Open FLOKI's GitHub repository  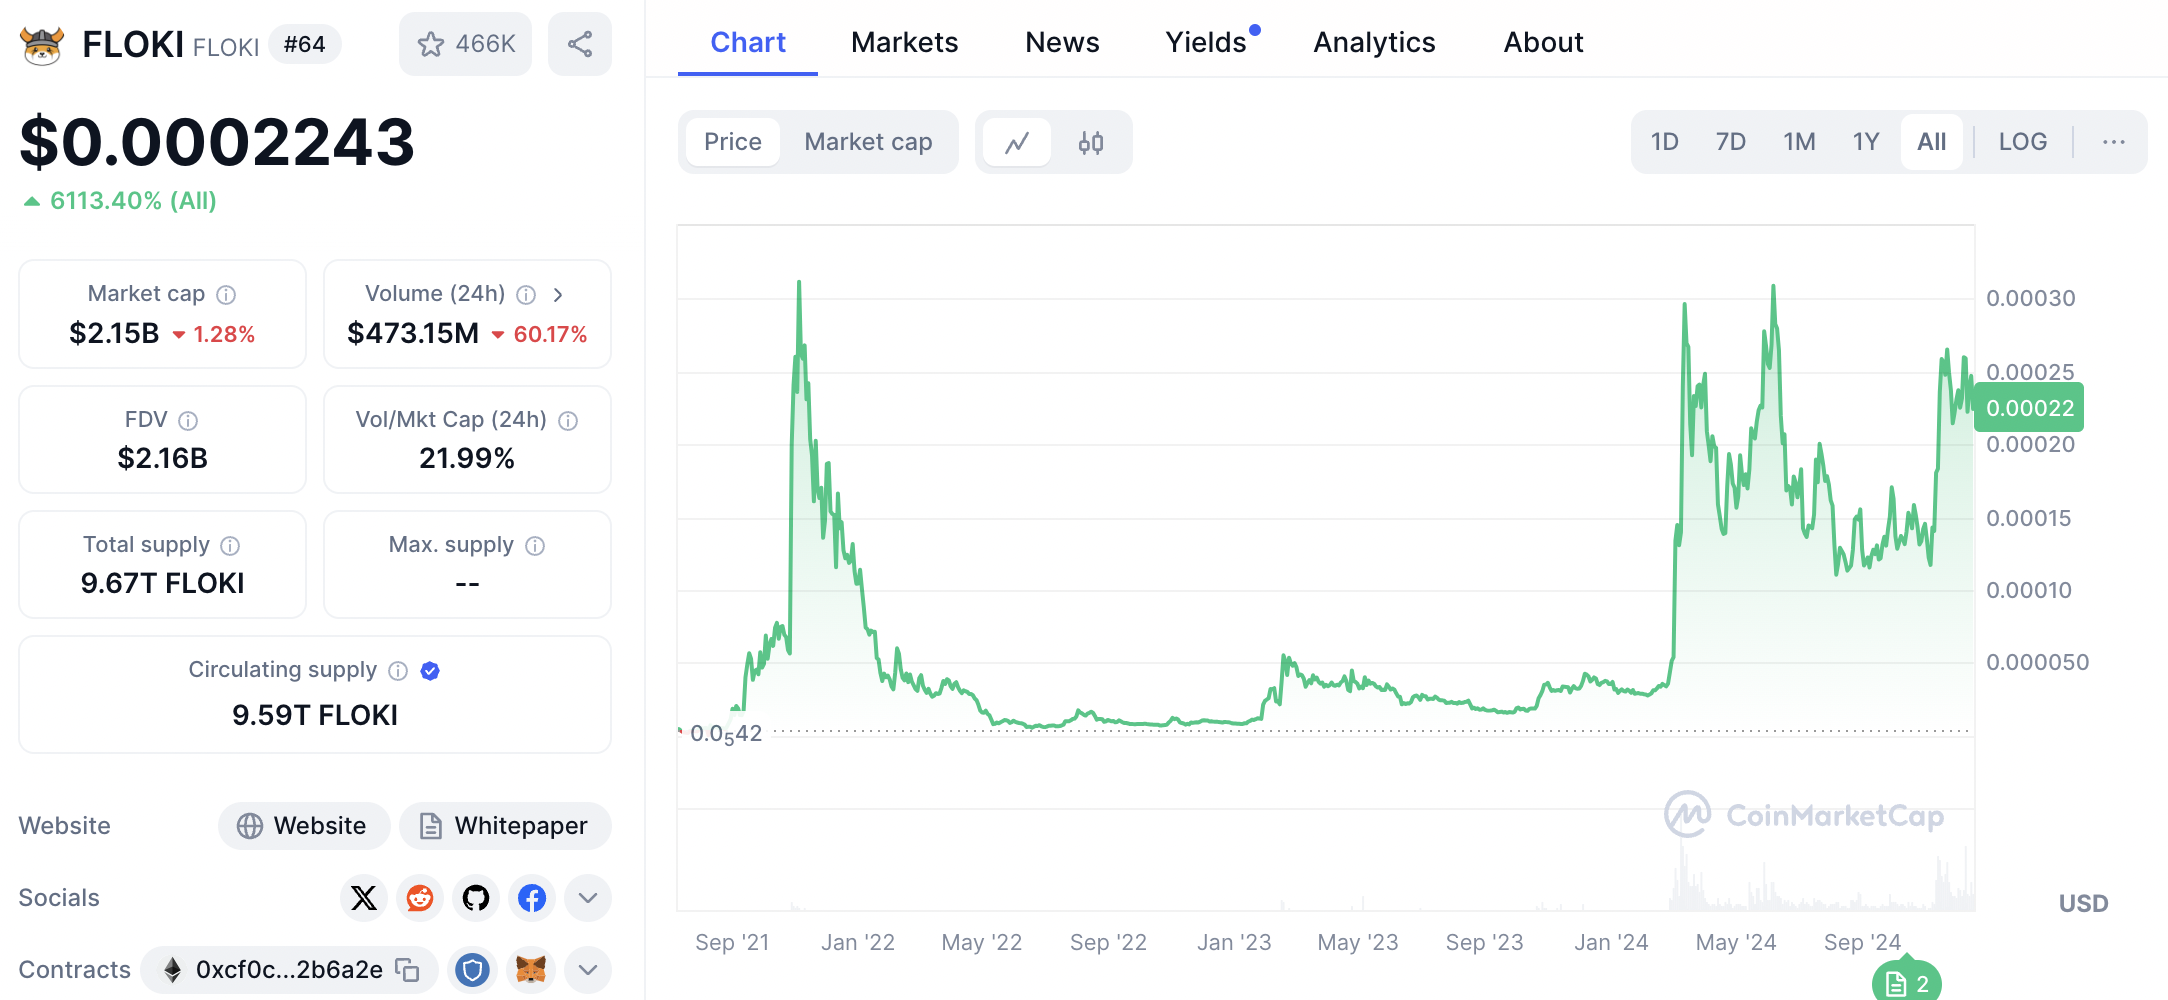[476, 898]
